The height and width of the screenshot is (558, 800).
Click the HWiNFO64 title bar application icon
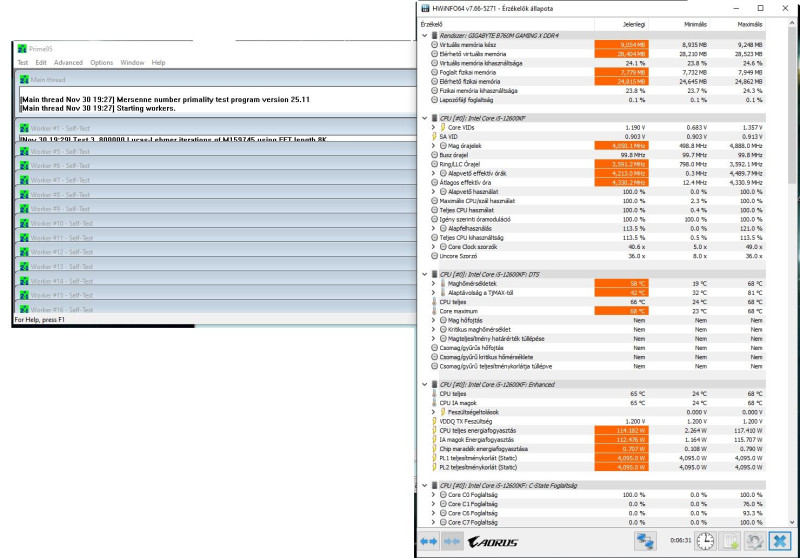[425, 8]
